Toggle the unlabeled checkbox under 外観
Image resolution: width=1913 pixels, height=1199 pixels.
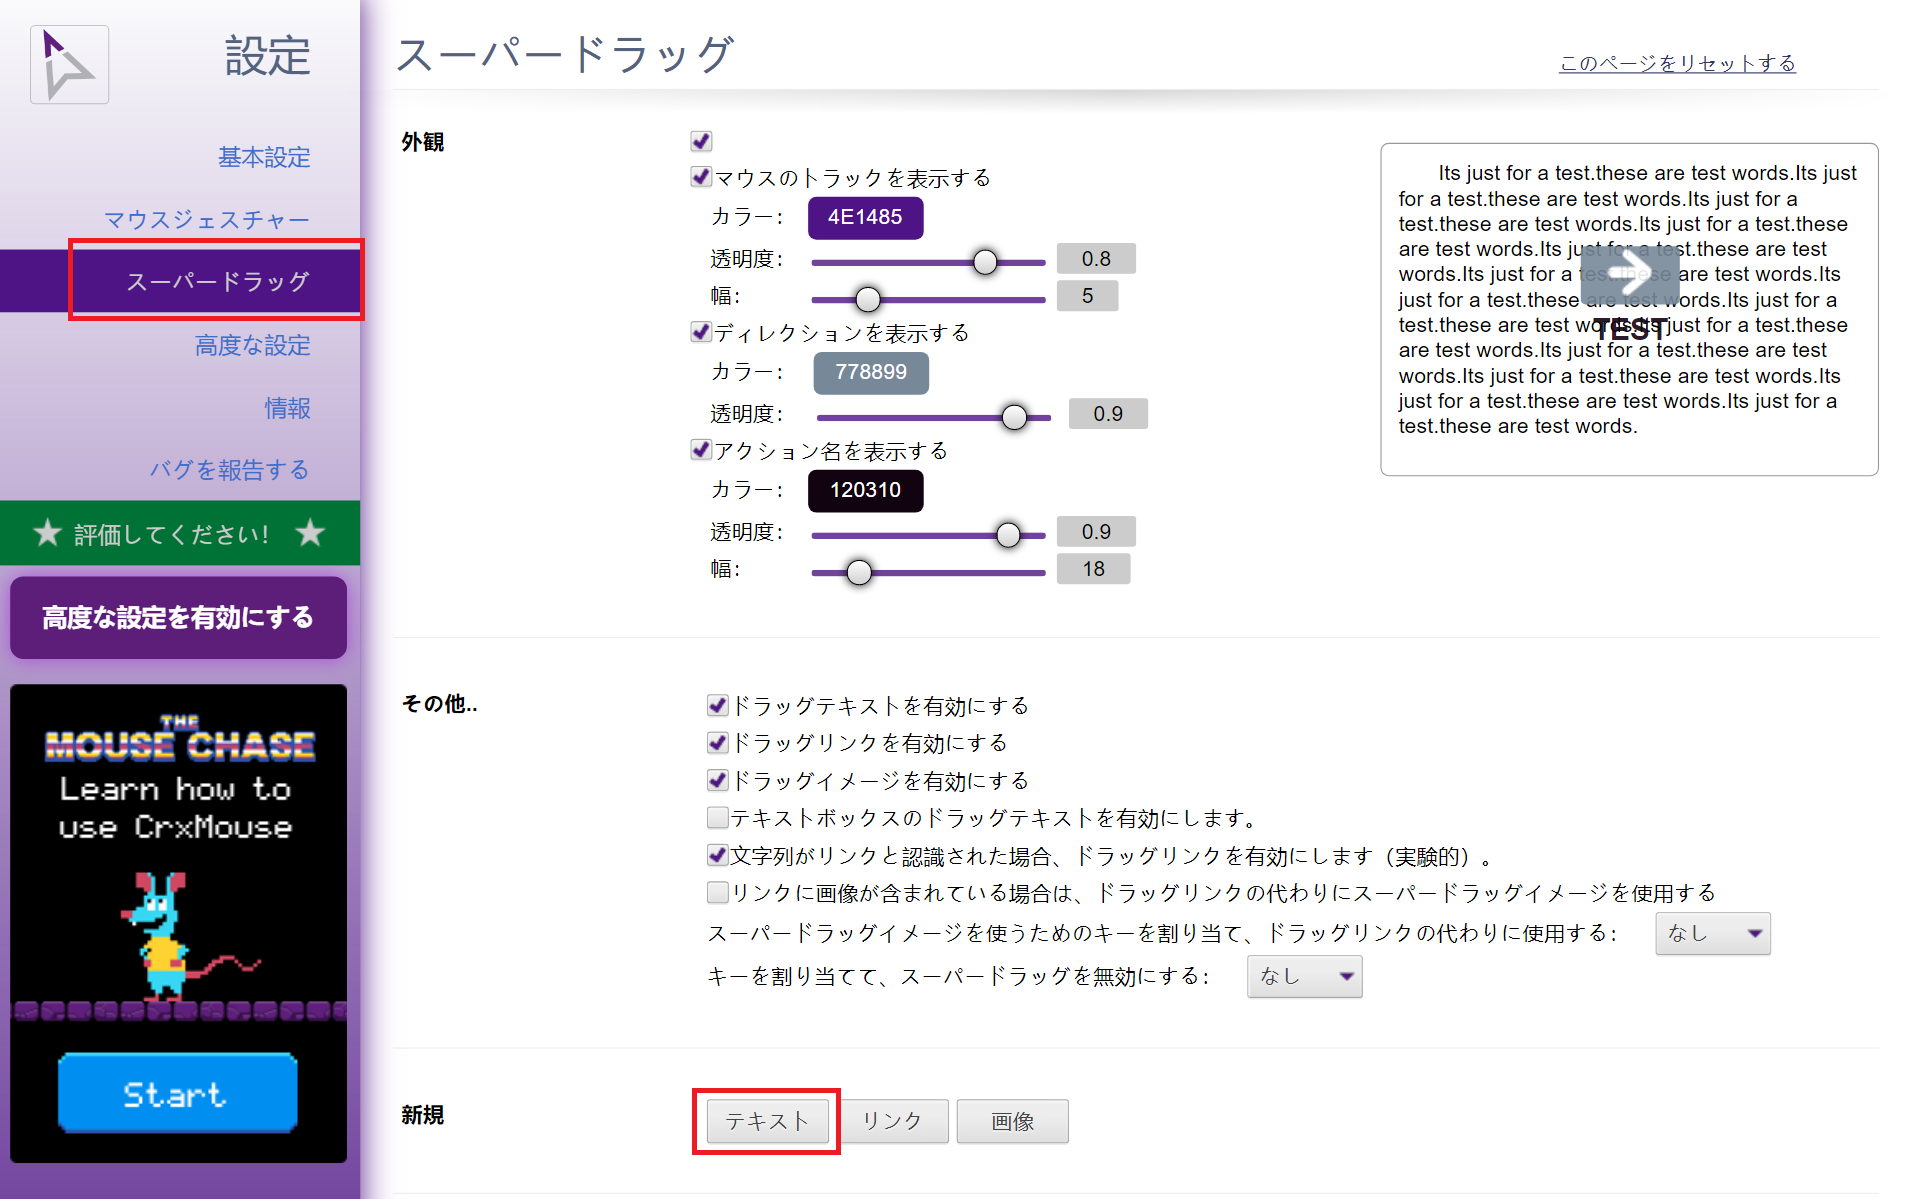(x=701, y=141)
